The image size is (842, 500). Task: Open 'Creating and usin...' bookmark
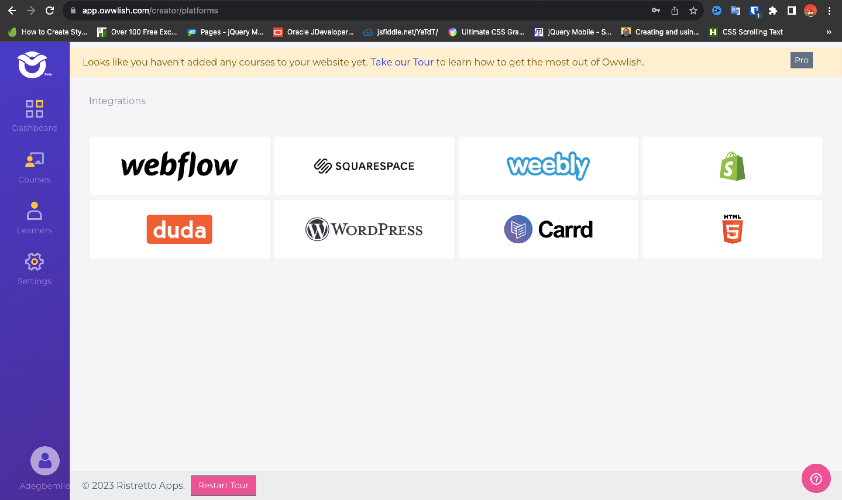(660, 32)
